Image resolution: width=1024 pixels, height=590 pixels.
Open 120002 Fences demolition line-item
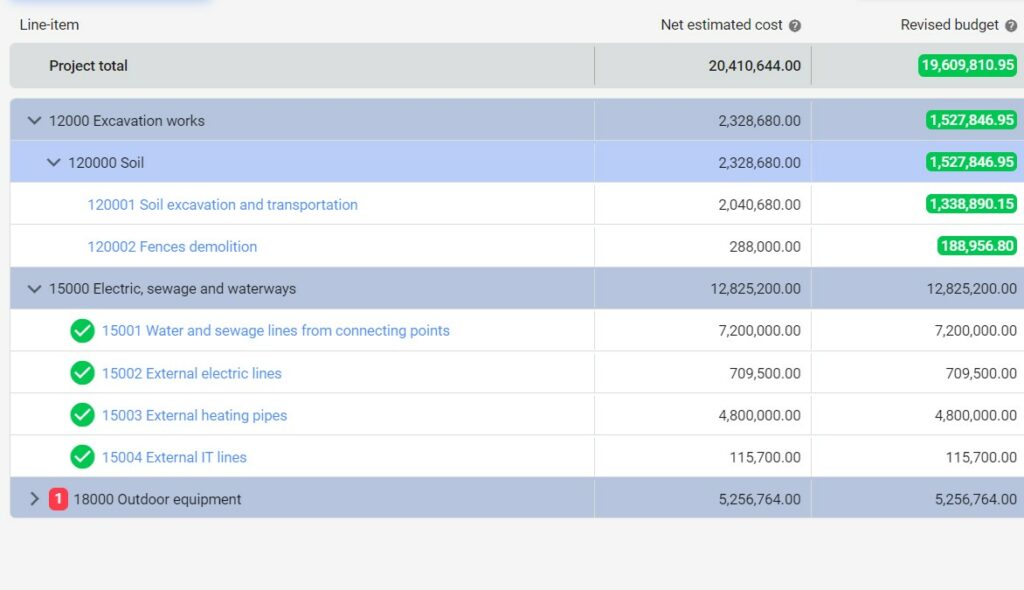172,246
